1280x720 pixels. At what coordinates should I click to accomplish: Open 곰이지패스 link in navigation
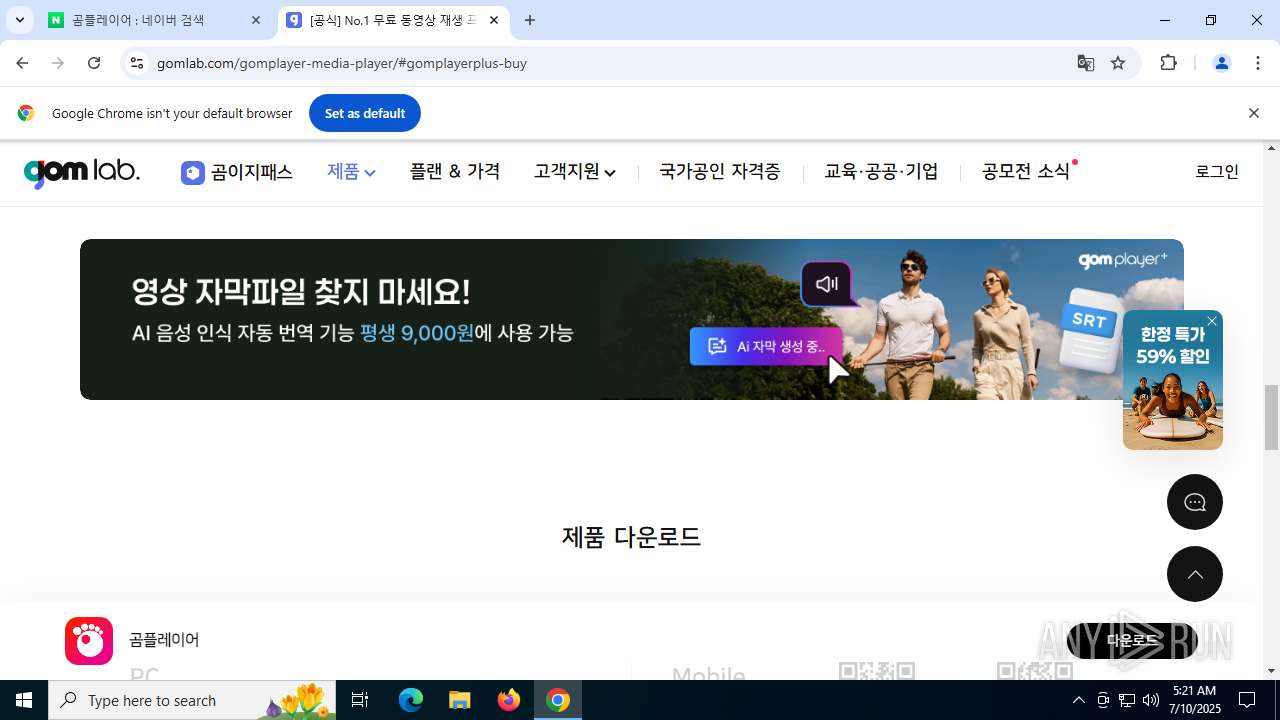[x=237, y=172]
